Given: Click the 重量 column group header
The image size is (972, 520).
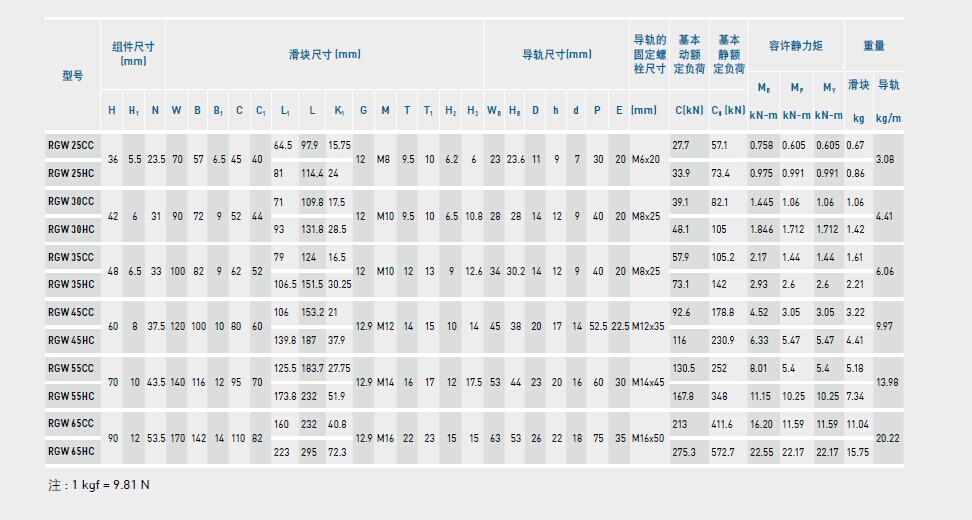Looking at the screenshot, I should [x=873, y=46].
